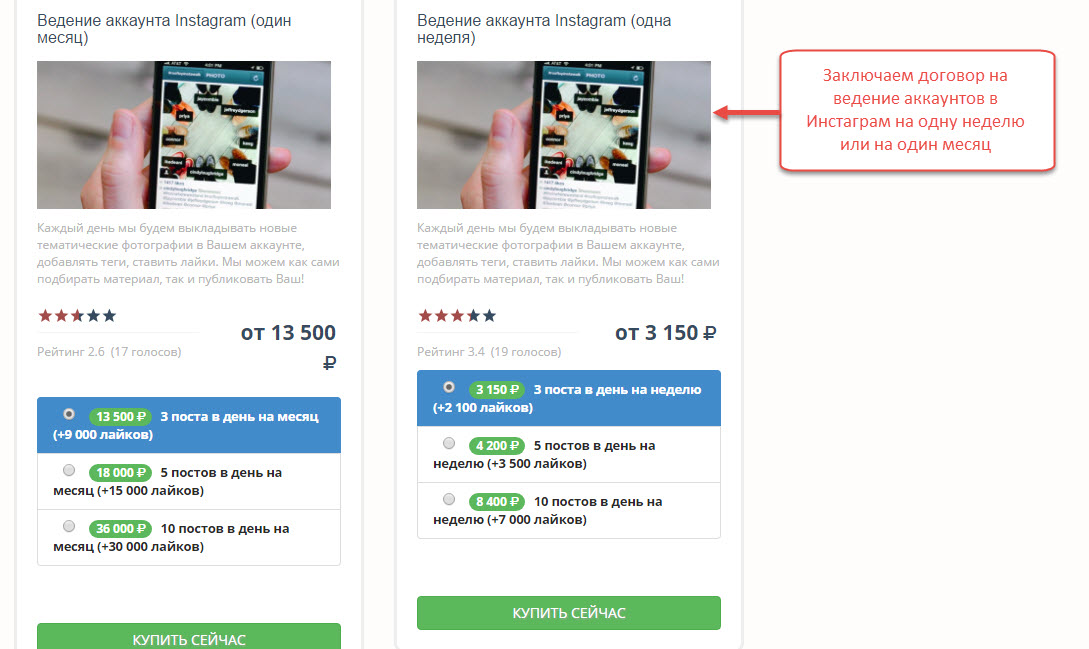Viewport: 1089px width, 649px height.
Task: Open the monthly Instagram plan phone image
Action: pos(184,135)
